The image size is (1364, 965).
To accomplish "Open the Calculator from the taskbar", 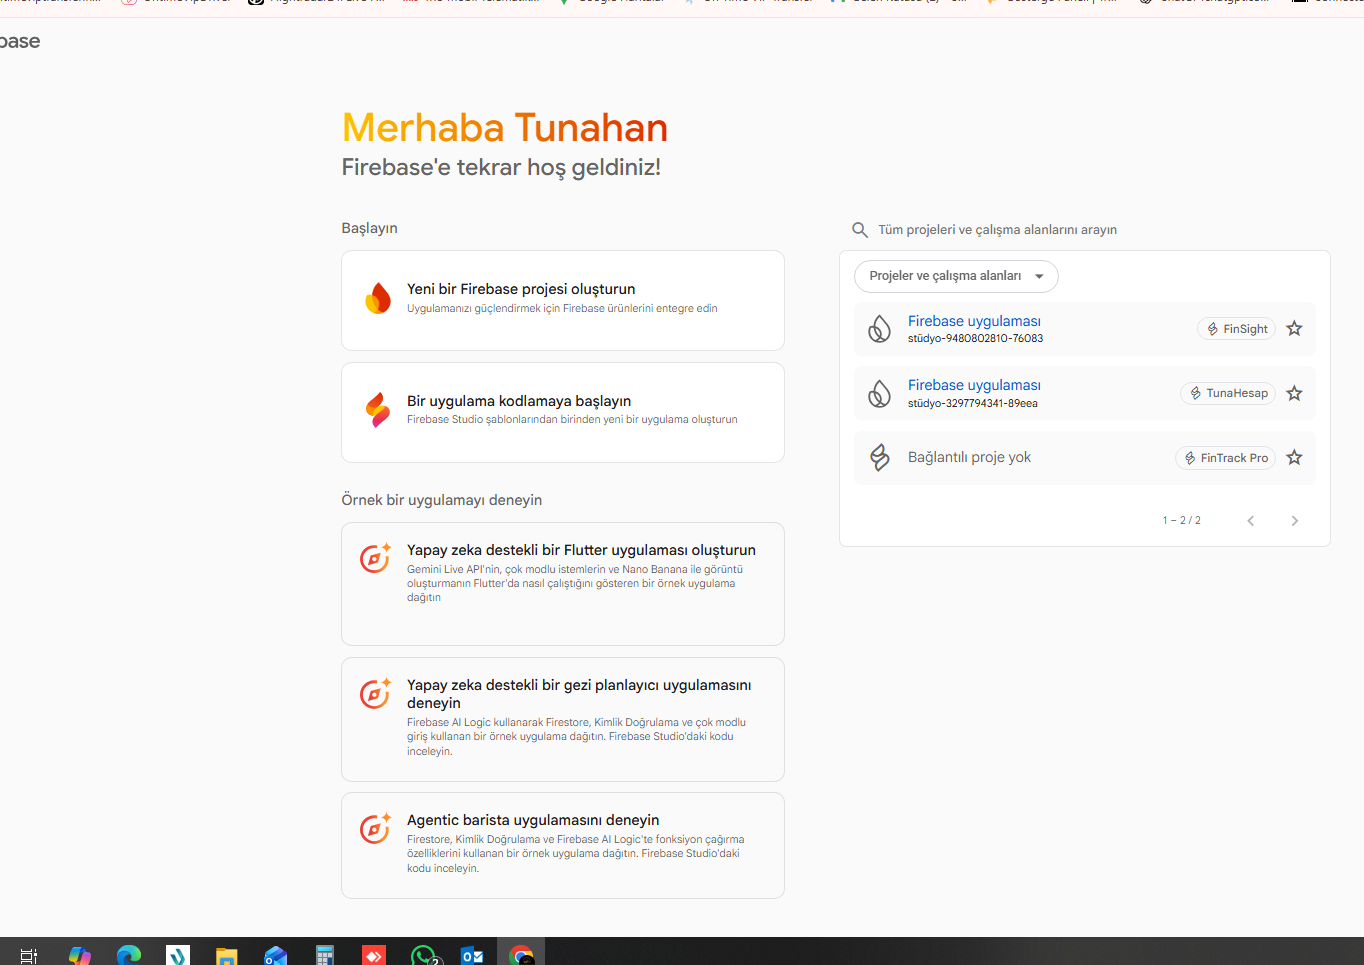I will (325, 955).
